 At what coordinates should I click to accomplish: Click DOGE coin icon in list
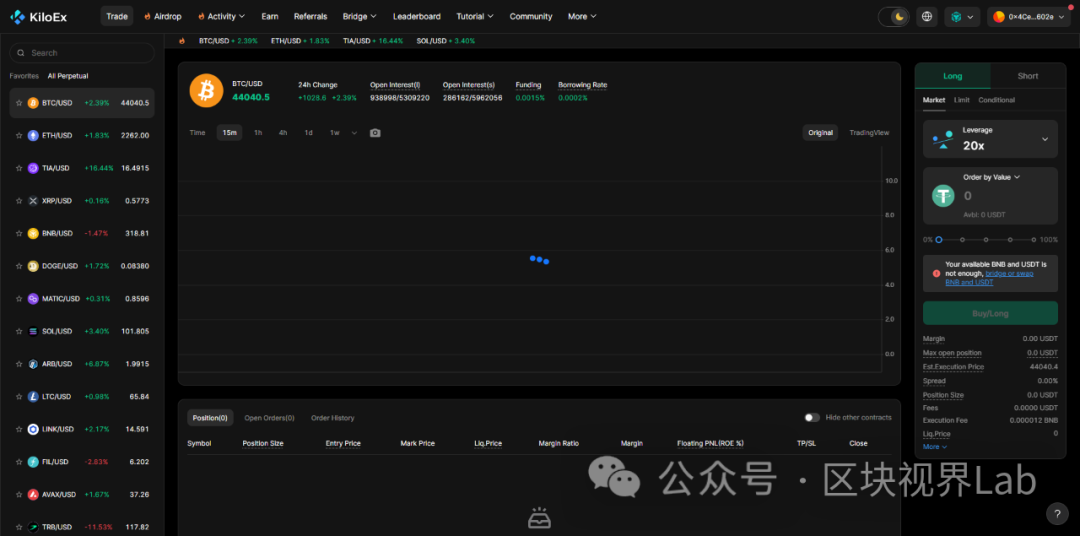[x=33, y=266]
